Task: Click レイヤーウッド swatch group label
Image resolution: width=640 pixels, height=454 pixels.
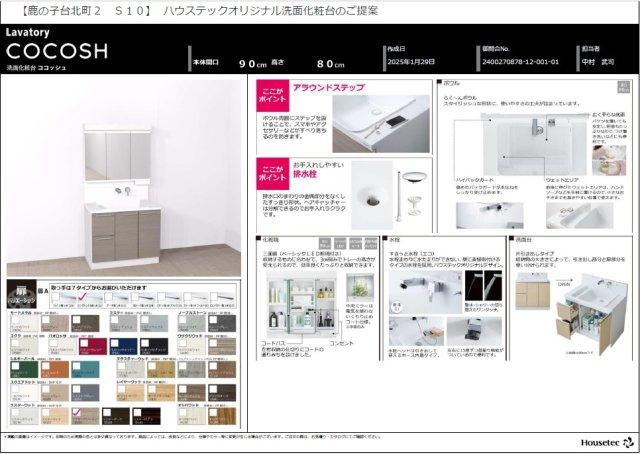Action: [129, 382]
